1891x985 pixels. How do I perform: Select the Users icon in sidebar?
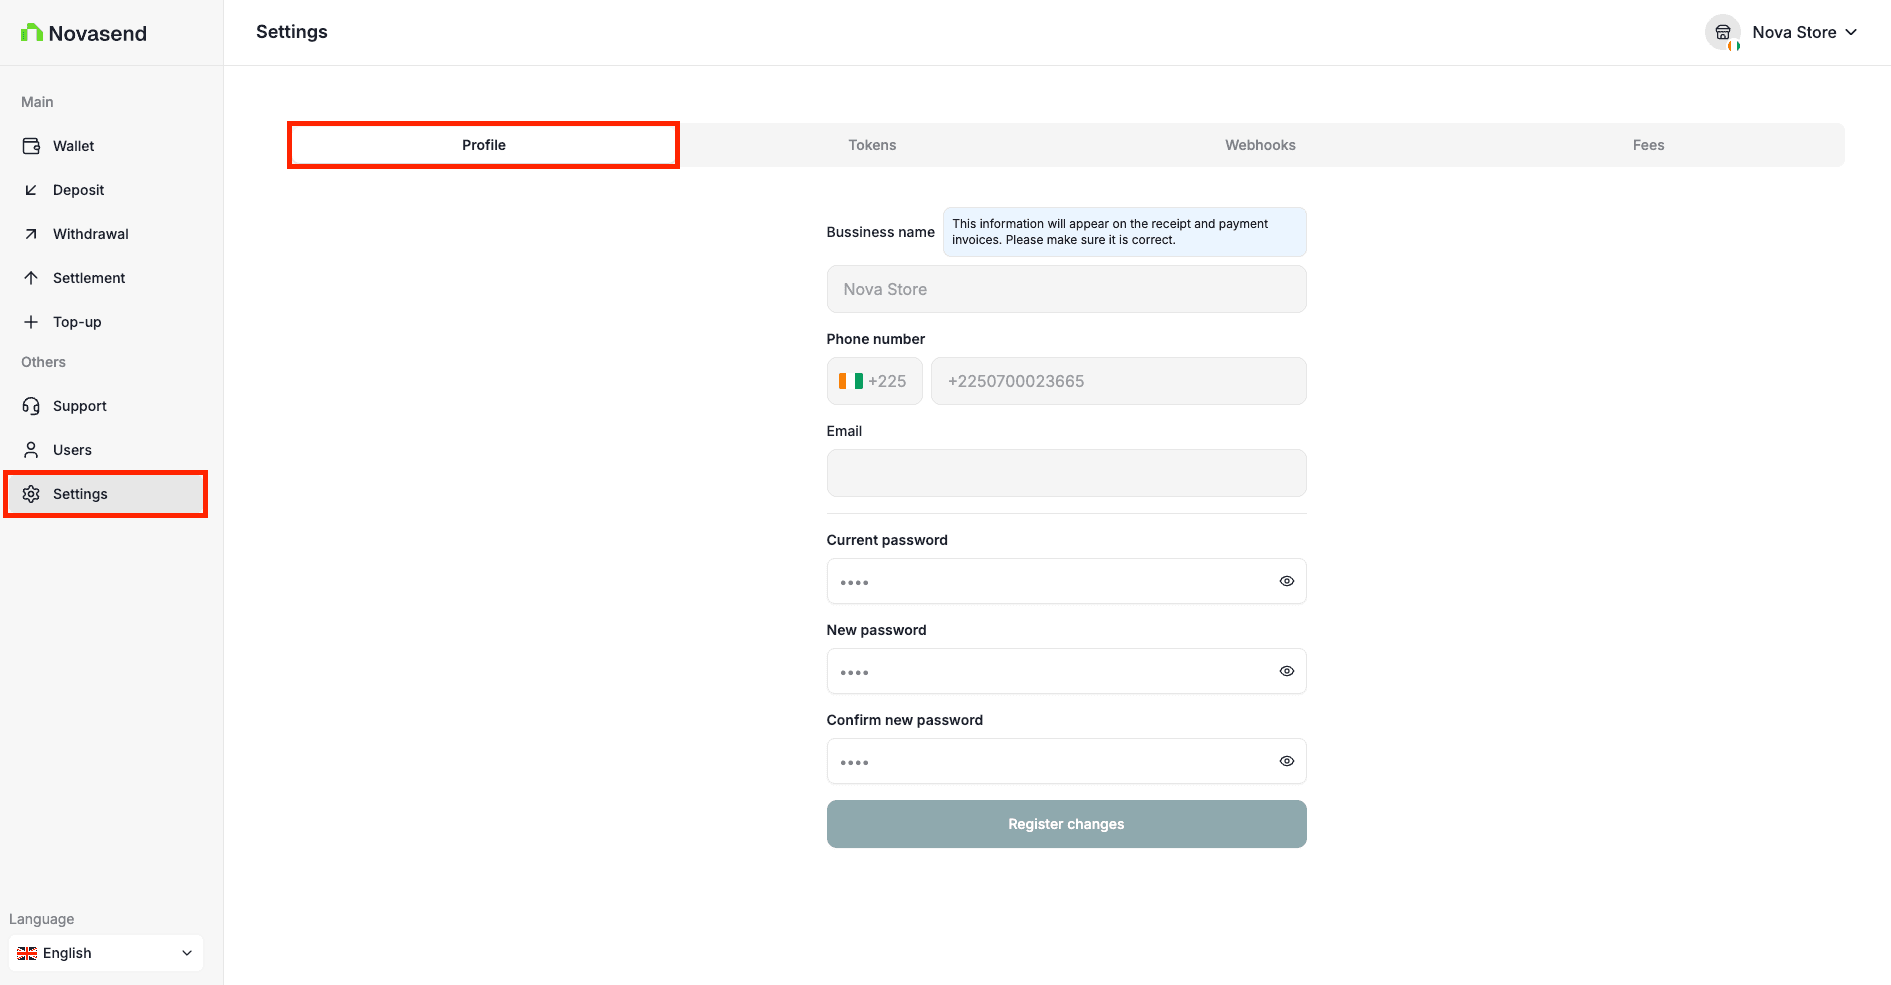31,449
